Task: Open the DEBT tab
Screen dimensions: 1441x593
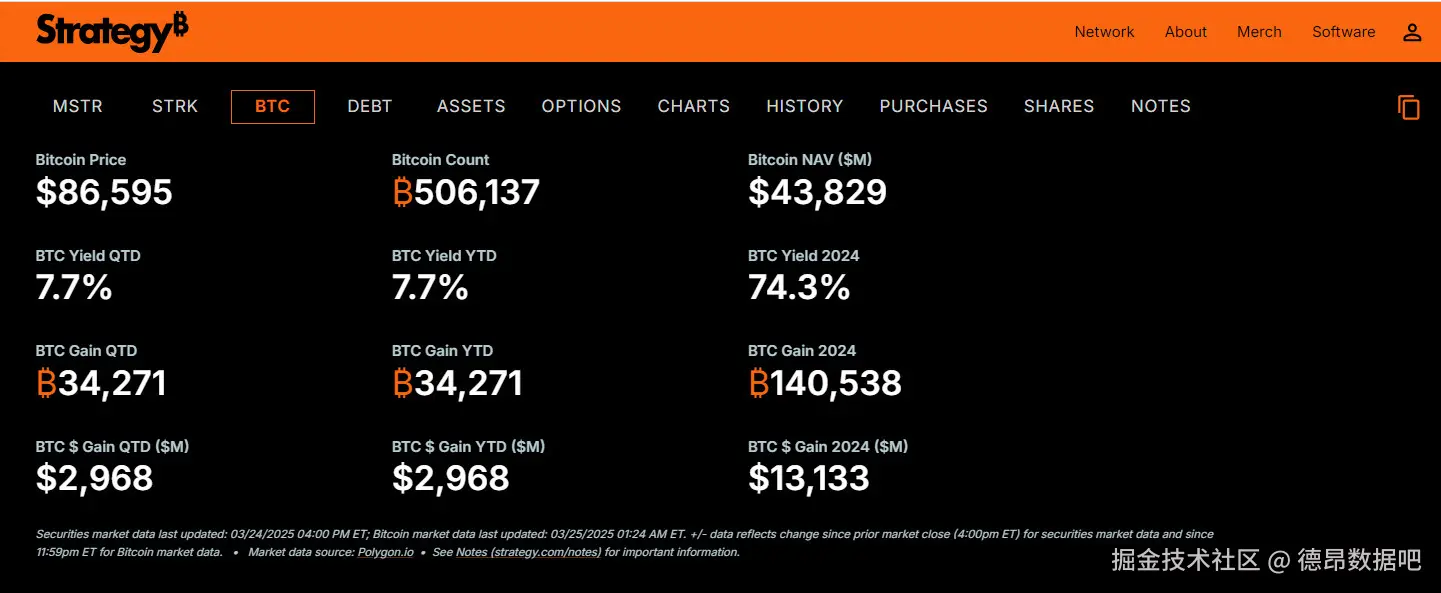Action: click(370, 106)
